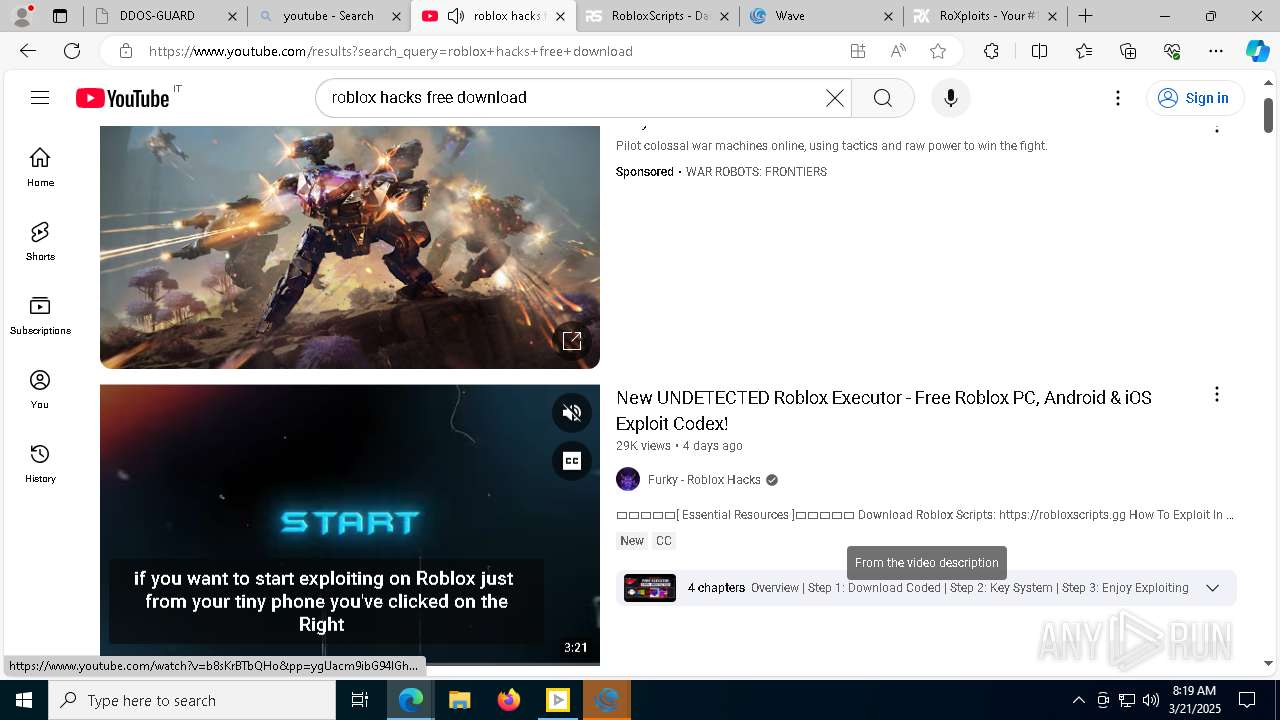Open more options for the sponsored ad
This screenshot has height=720, width=1280.
click(1216, 127)
